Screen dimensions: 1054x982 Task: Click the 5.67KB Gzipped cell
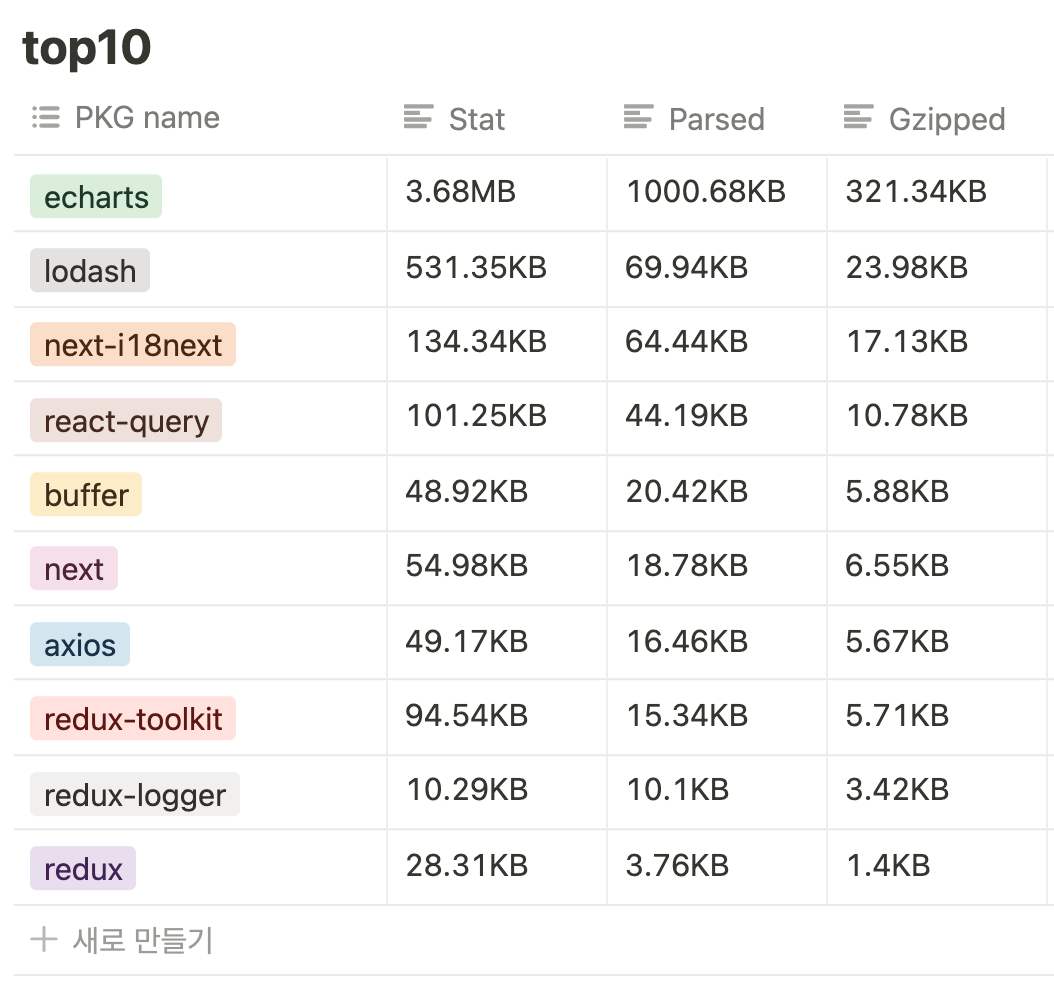click(937, 643)
